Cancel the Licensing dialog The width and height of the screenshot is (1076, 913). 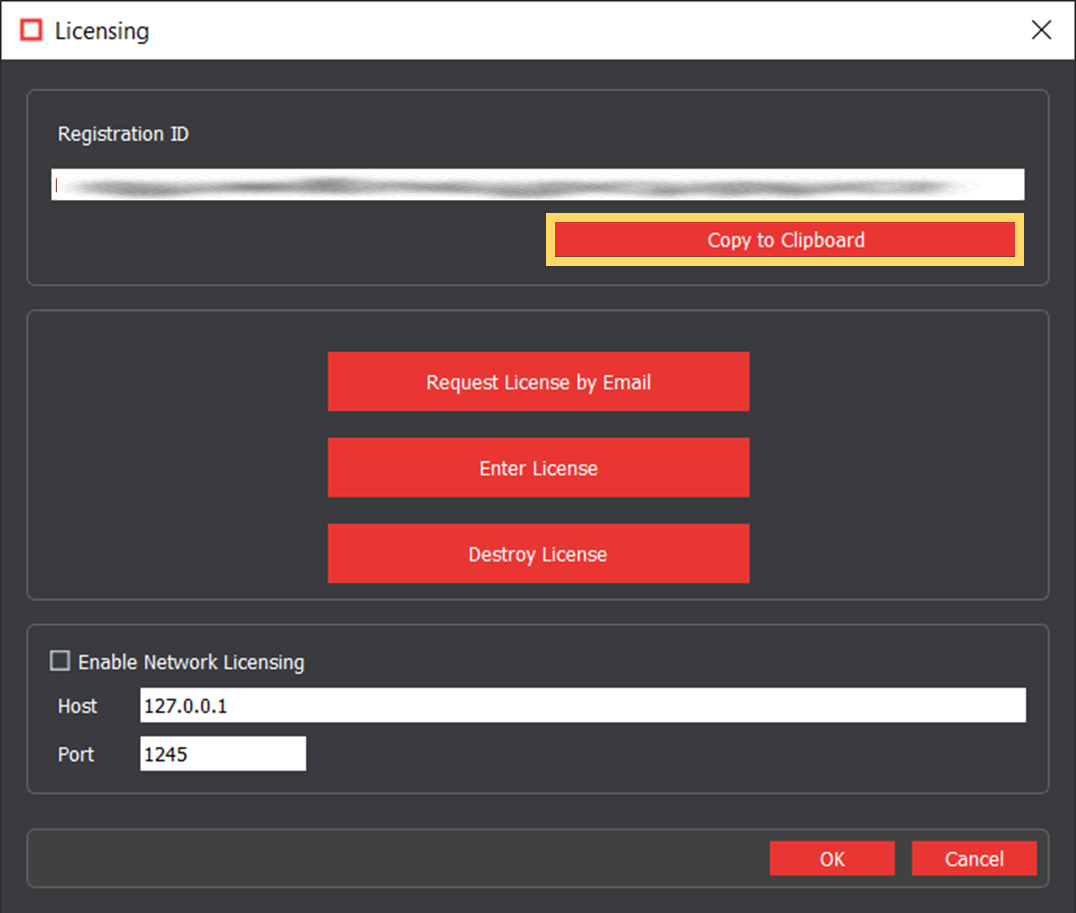(x=973, y=858)
